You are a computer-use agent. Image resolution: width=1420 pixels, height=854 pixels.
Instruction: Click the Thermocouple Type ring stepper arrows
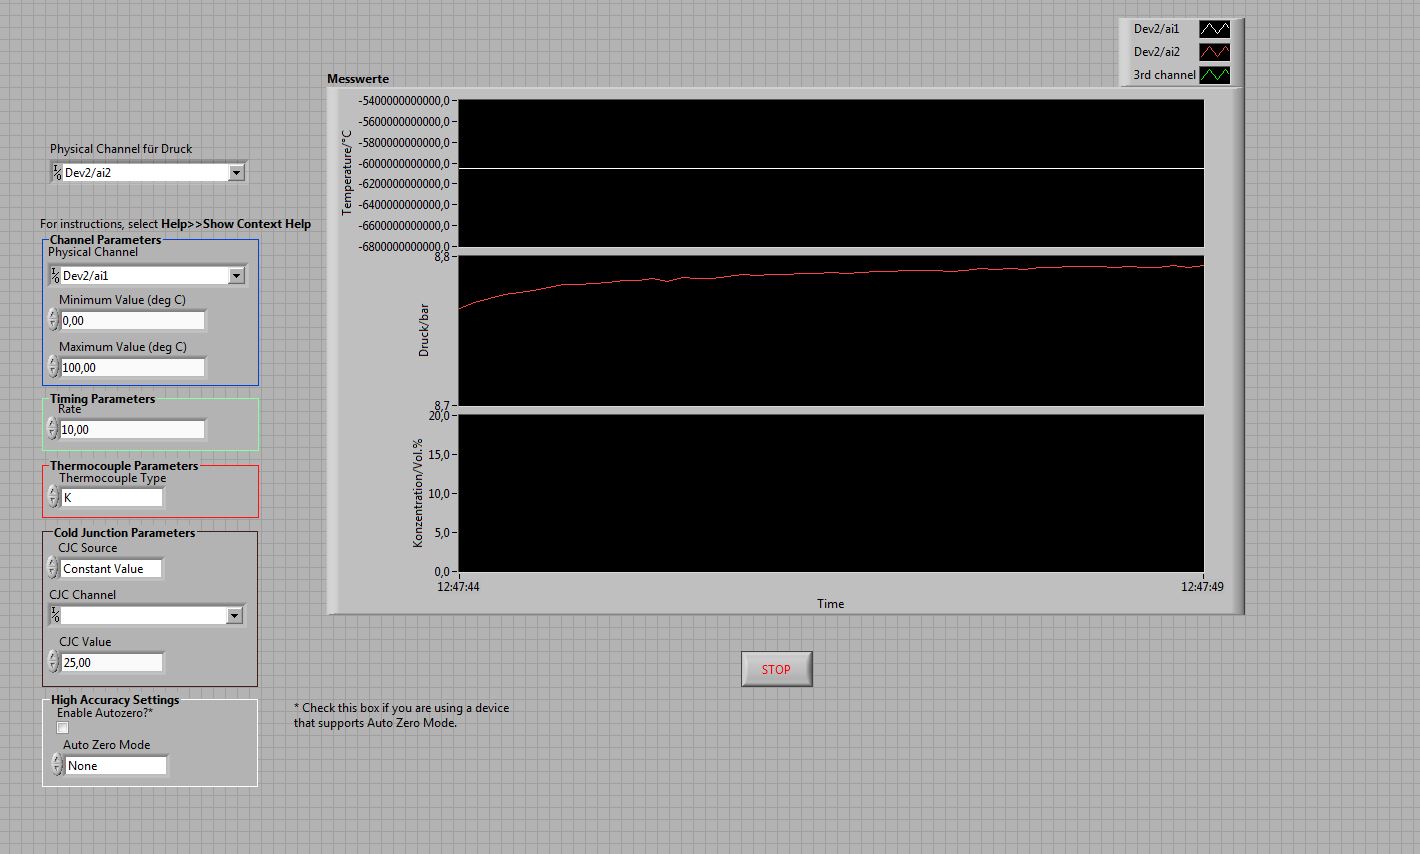[54, 497]
